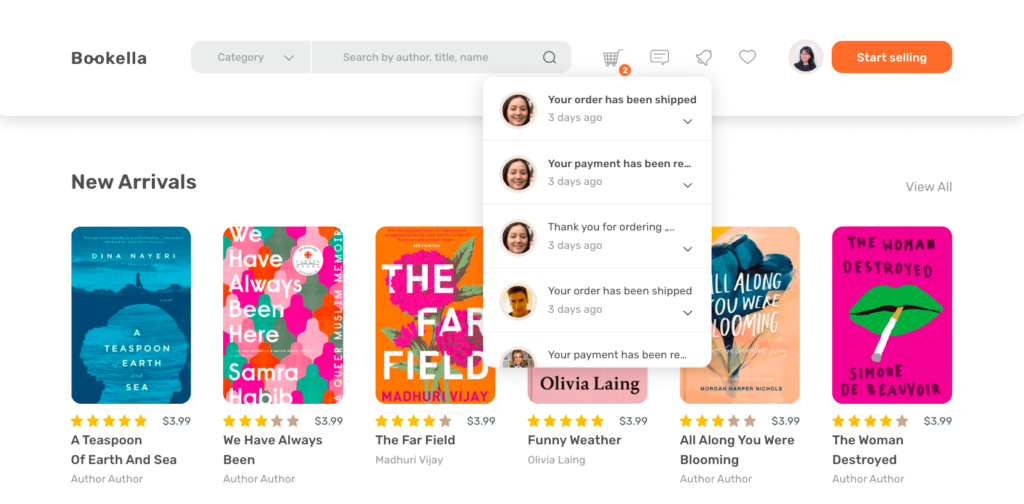Click star rating of Funny Weather
Image resolution: width=1024 pixels, height=504 pixels.
click(x=566, y=421)
